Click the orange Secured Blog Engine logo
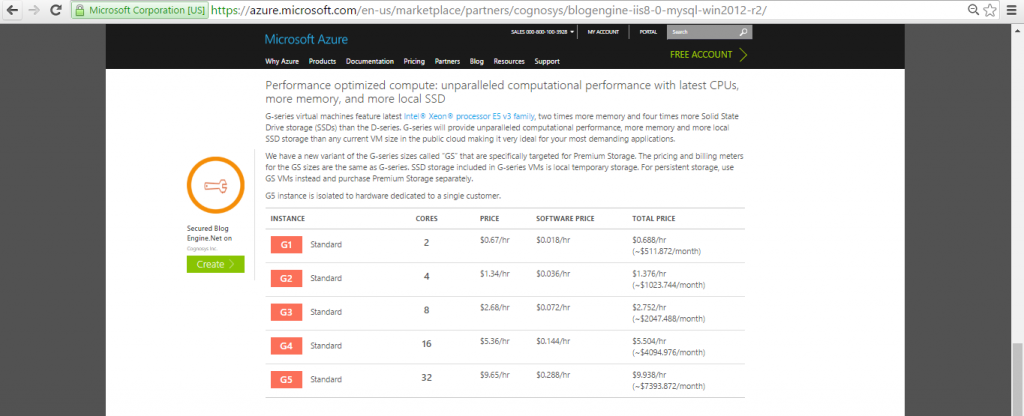The width and height of the screenshot is (1024, 416). 215,186
